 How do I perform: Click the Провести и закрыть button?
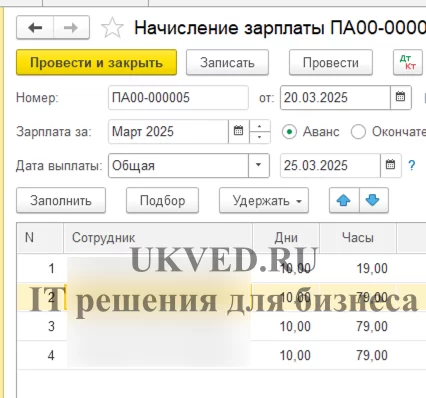click(x=96, y=62)
